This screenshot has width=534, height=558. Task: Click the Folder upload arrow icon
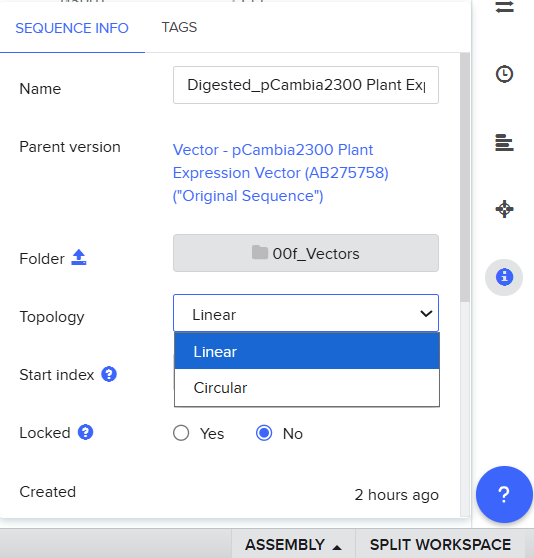79,257
